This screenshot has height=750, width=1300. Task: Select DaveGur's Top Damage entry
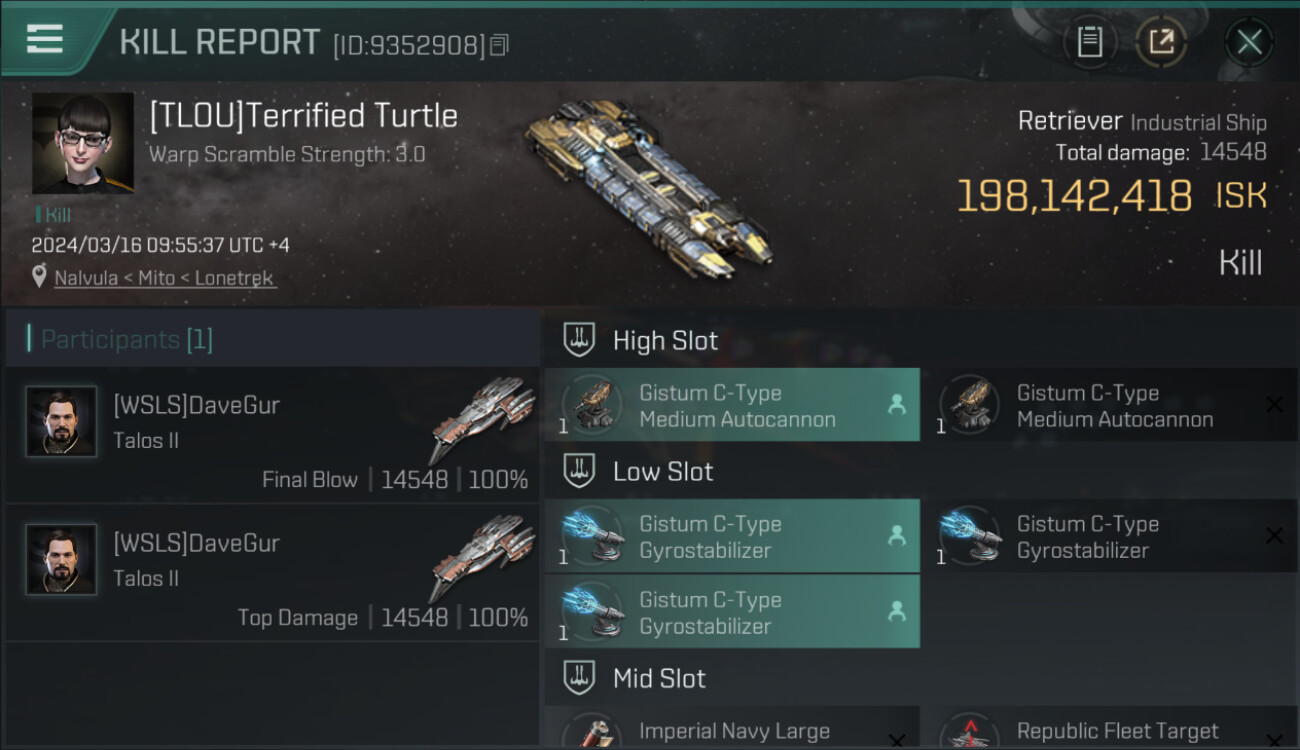272,572
